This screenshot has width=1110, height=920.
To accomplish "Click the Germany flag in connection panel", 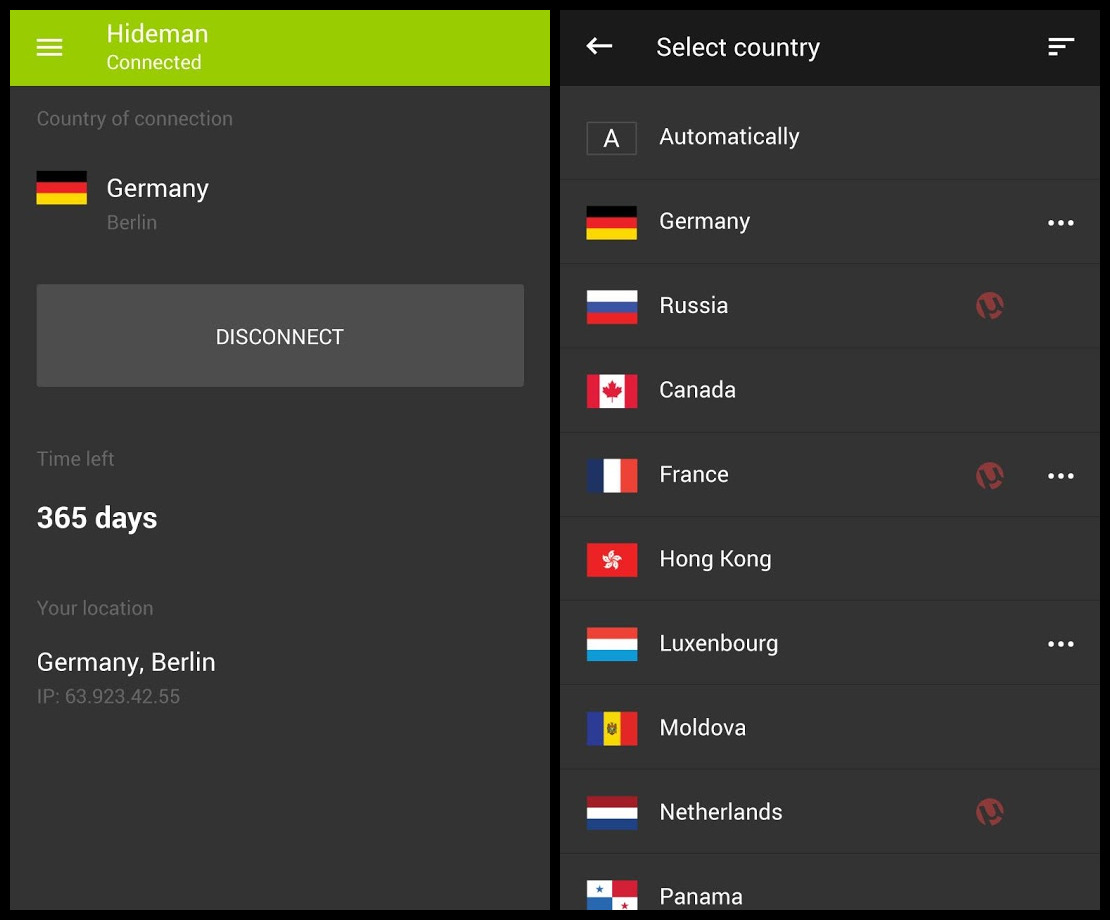I will tap(62, 188).
